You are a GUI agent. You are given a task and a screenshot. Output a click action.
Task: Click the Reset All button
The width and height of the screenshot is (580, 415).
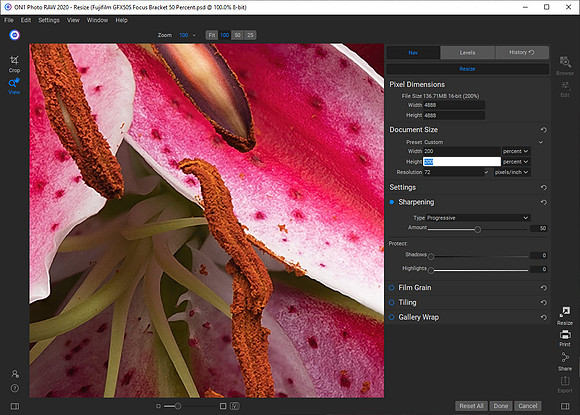pyautogui.click(x=471, y=406)
